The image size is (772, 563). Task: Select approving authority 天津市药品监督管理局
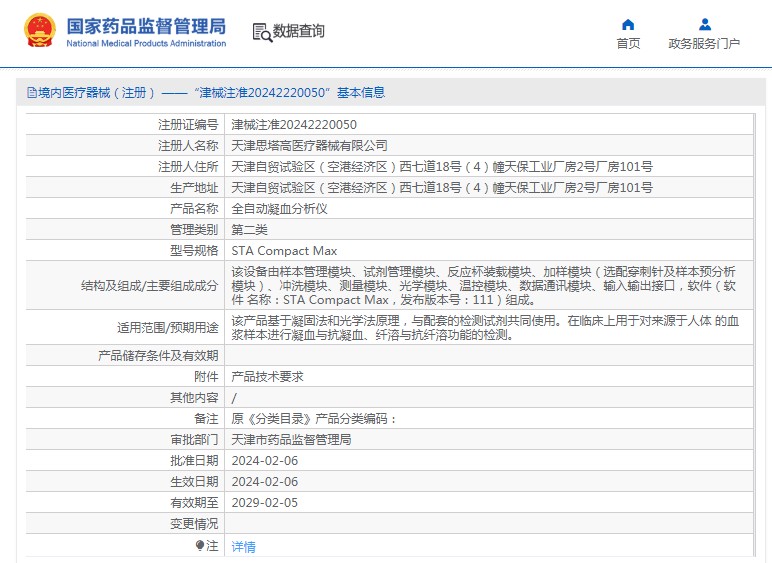291,440
